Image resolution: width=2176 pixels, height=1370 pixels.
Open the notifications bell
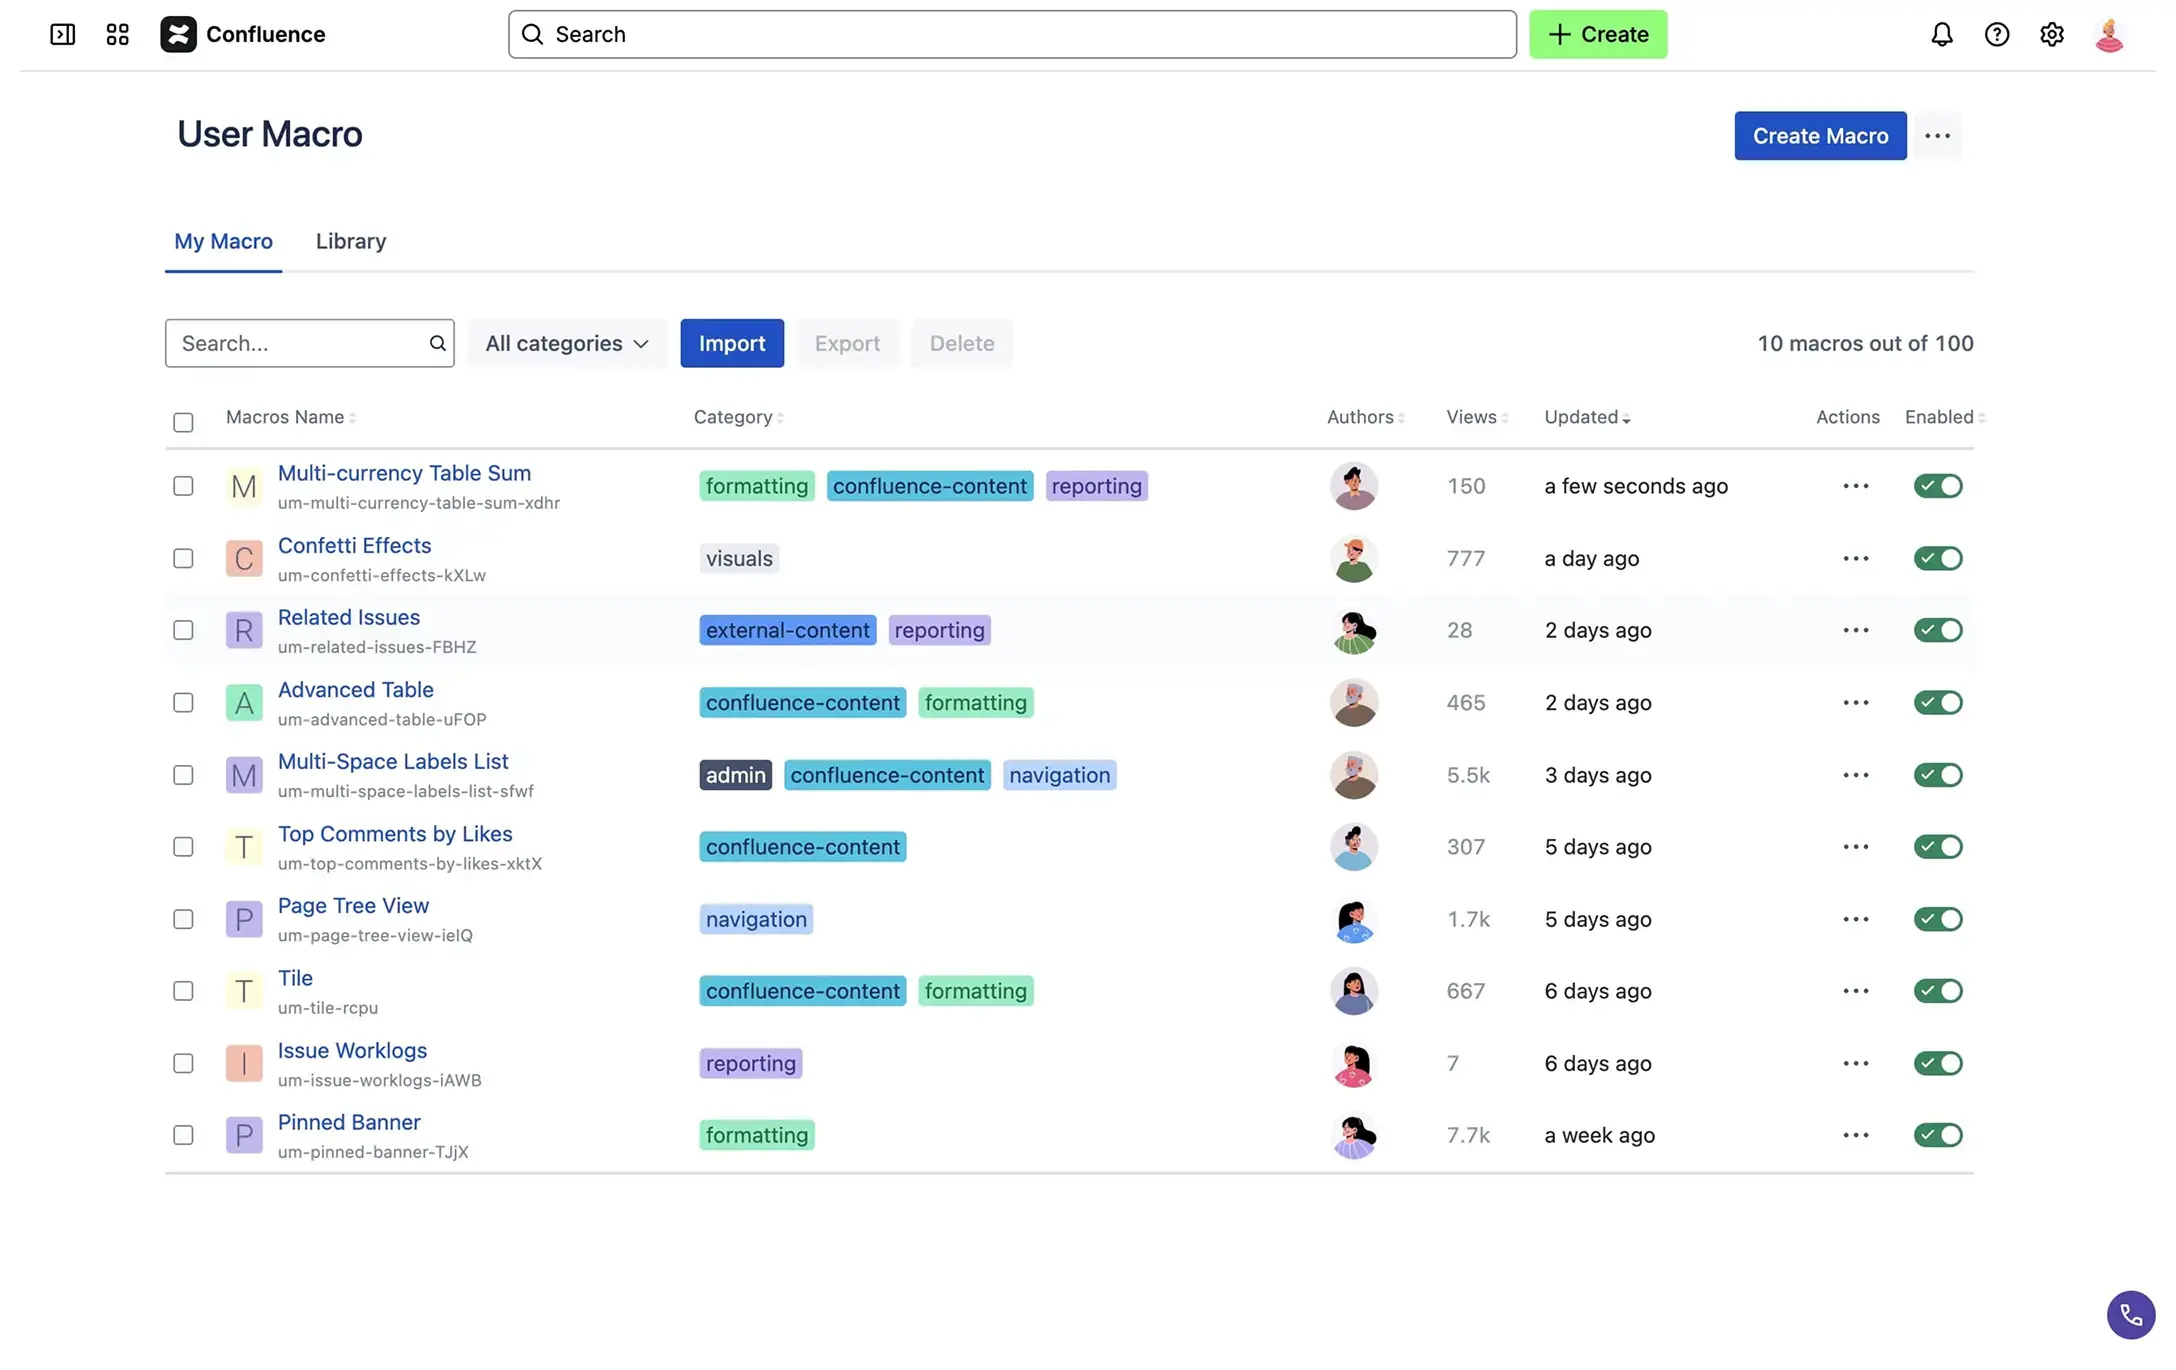click(x=1941, y=34)
